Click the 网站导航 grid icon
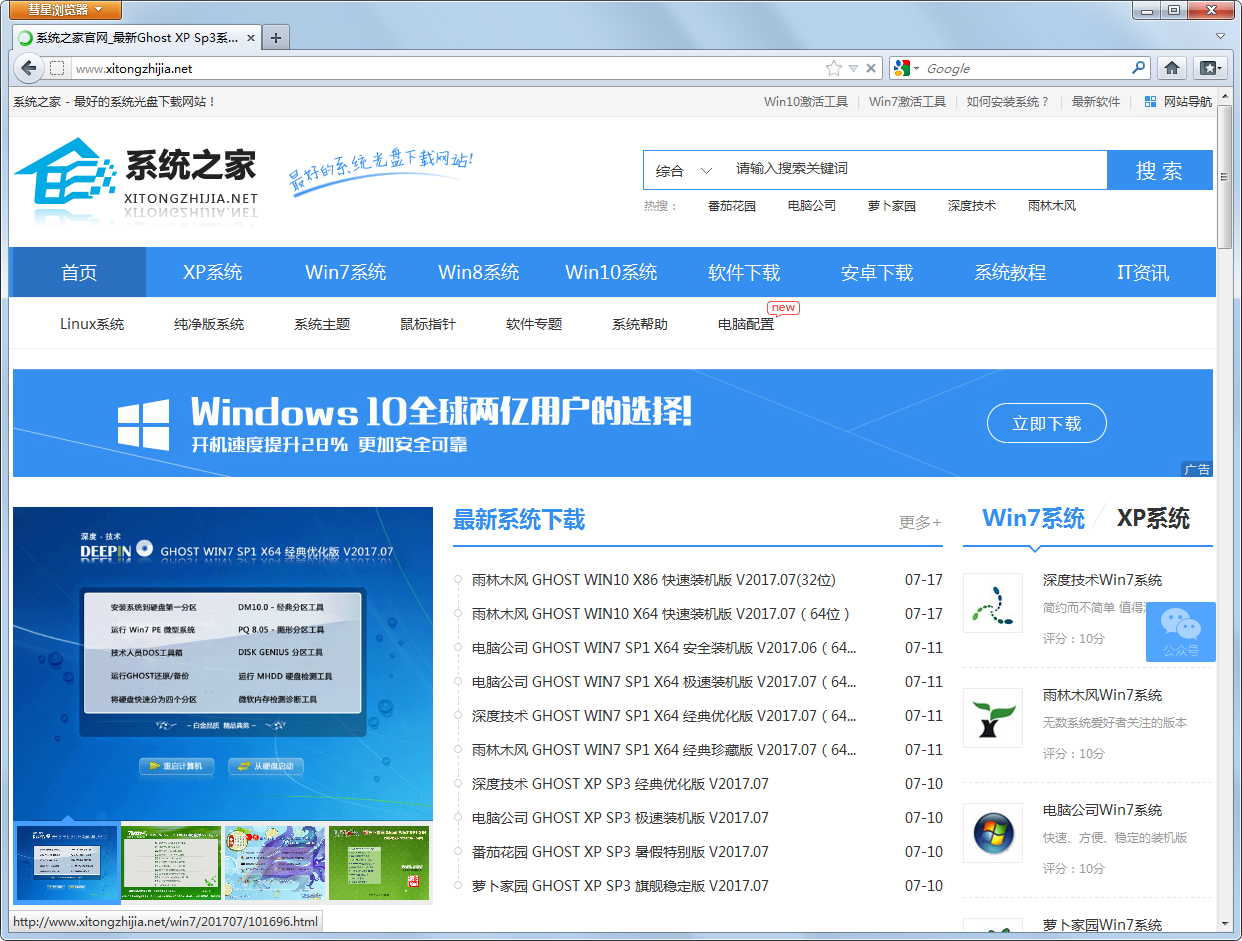The image size is (1242, 941). 1148,101
